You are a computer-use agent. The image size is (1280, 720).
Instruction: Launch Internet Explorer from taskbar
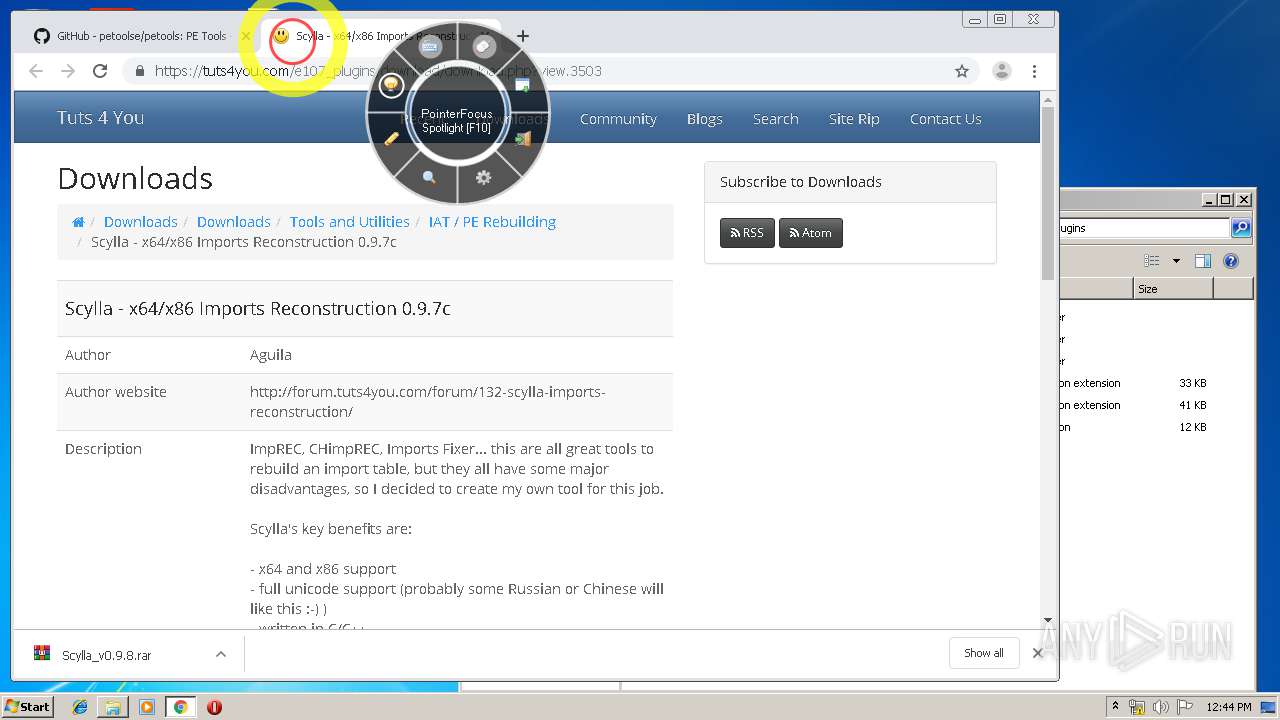(80, 707)
